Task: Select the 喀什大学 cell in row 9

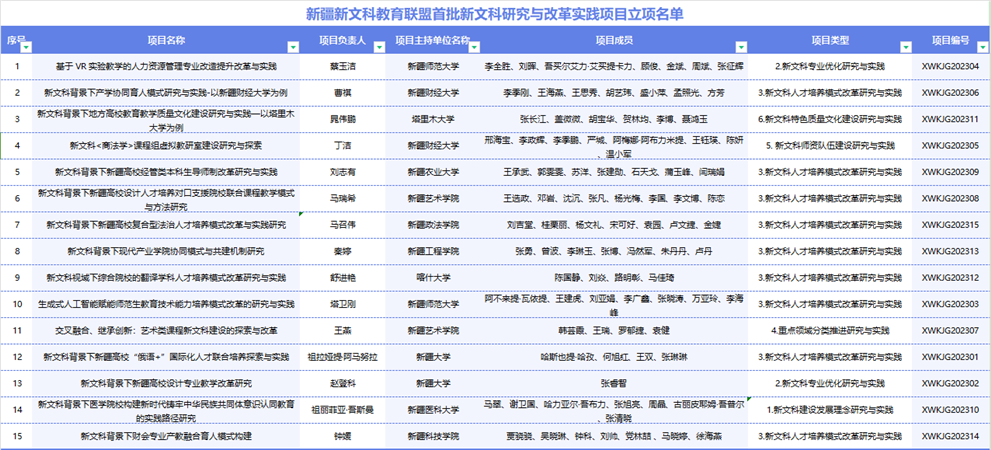Action: pyautogui.click(x=433, y=276)
